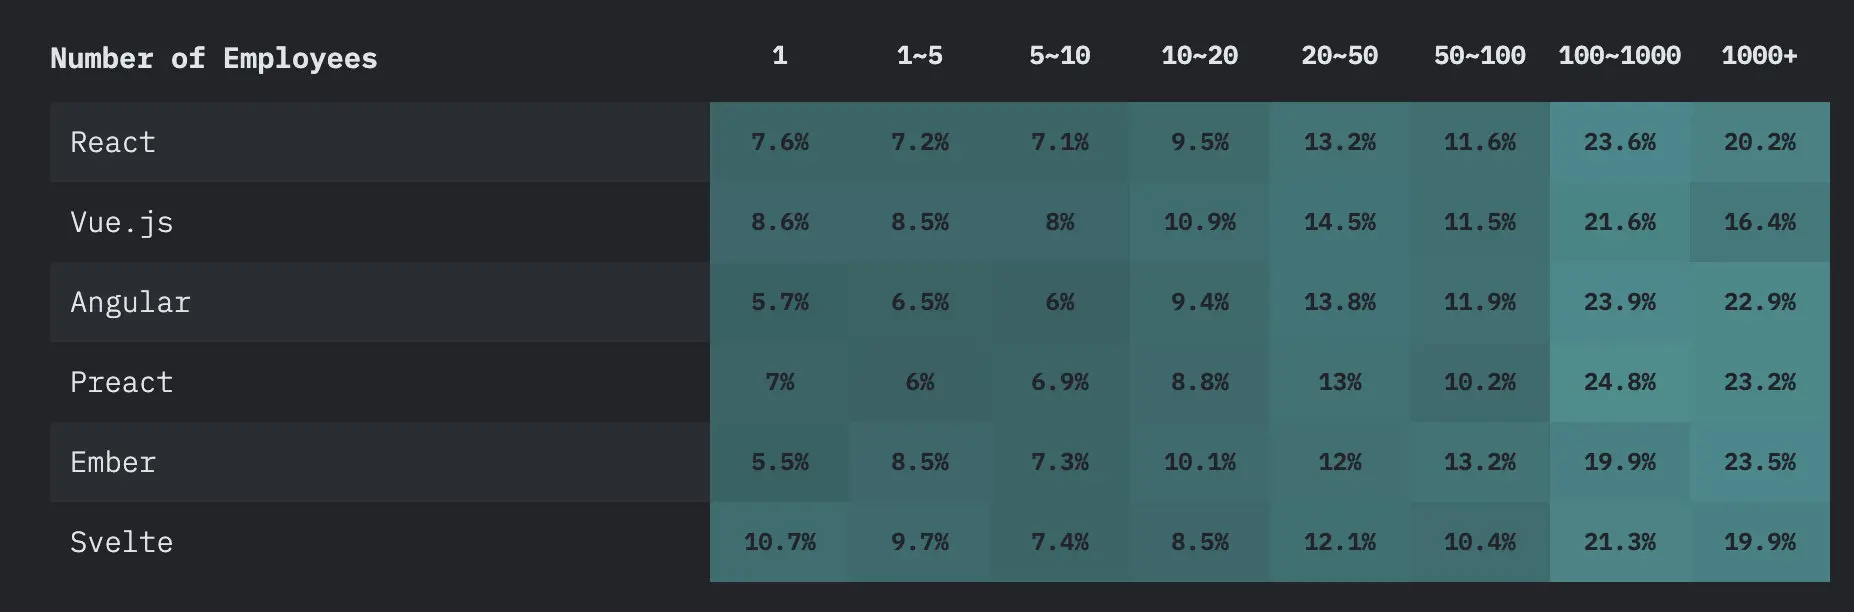Click Vue.js 16.4% heatmap cell
This screenshot has height=612, width=1854.
pyautogui.click(x=1760, y=222)
